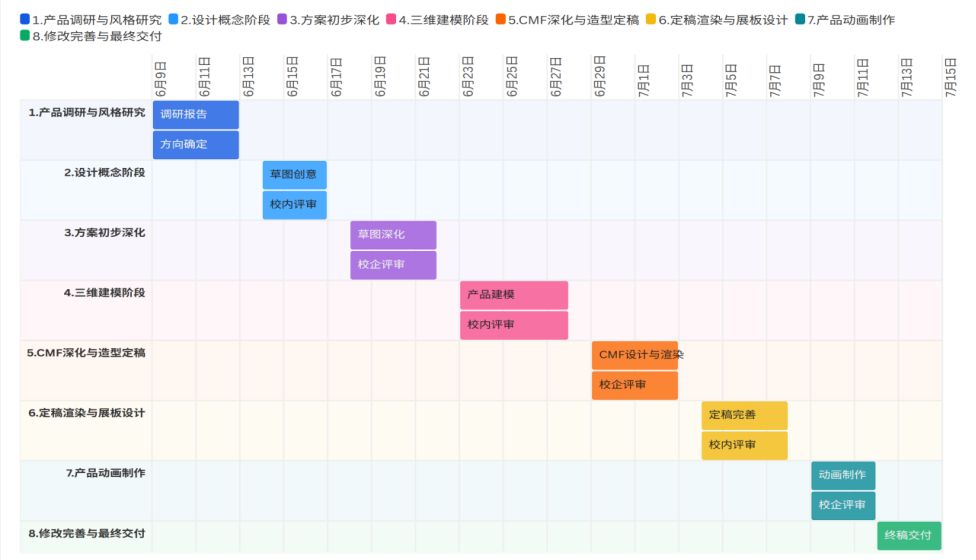Viewport: 976px width, 560px height.
Task: Select the 校企评审 bar in 方案初步深化 row
Action: (393, 265)
